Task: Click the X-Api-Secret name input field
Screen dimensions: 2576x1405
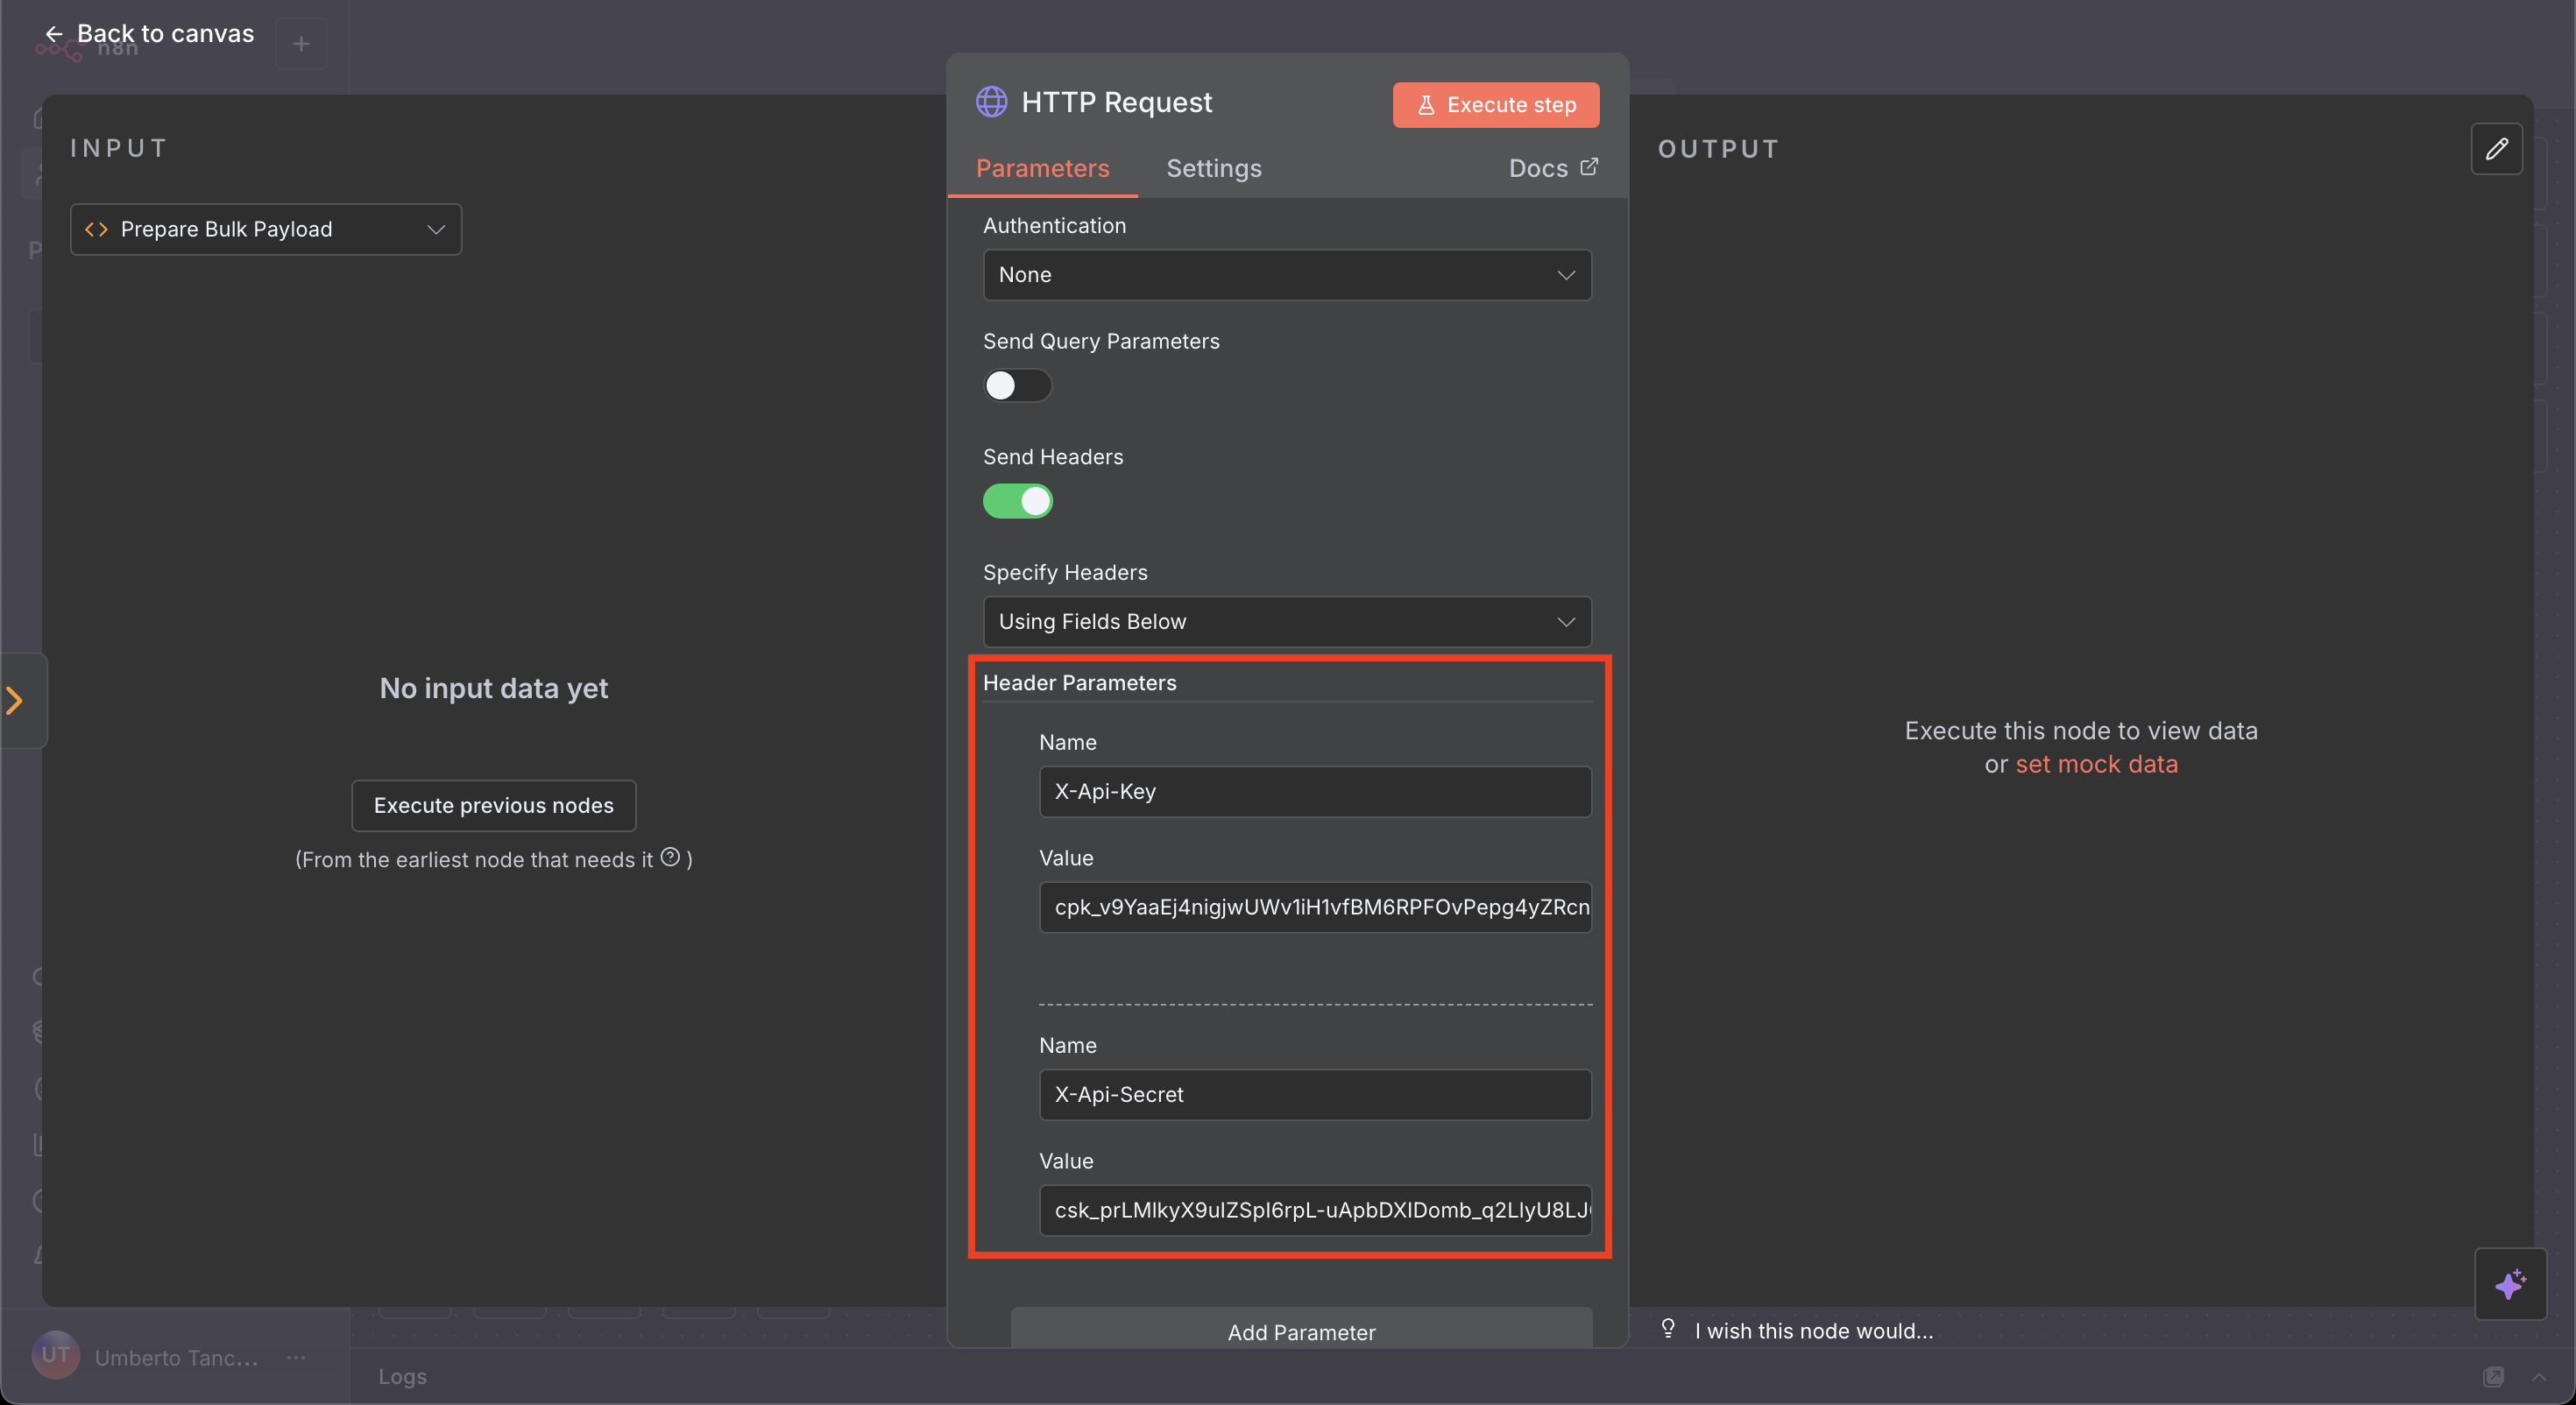Action: pyautogui.click(x=1314, y=1095)
